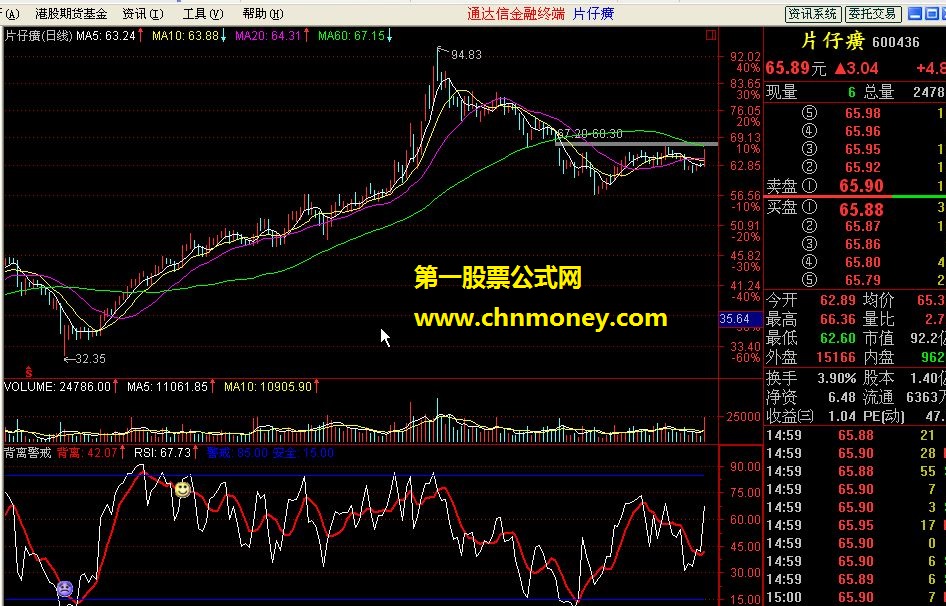Click the volume MA5: 11061.85 label
946x606 pixels.
click(167, 386)
